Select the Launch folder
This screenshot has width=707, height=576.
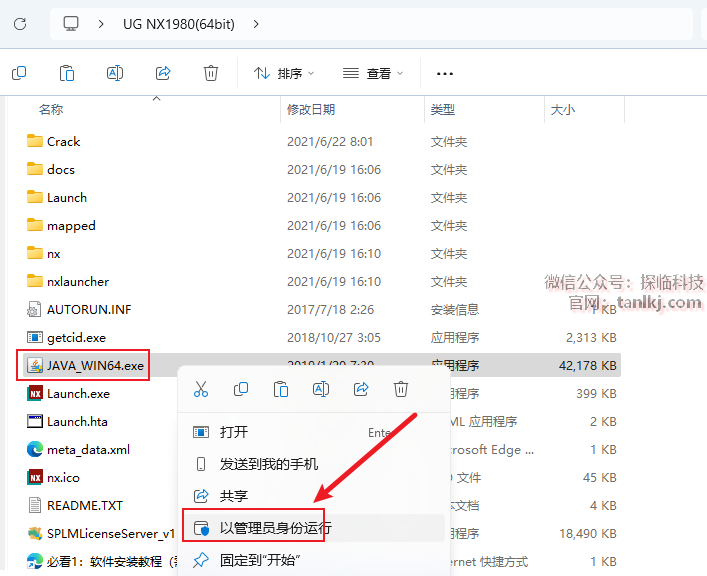(56, 198)
